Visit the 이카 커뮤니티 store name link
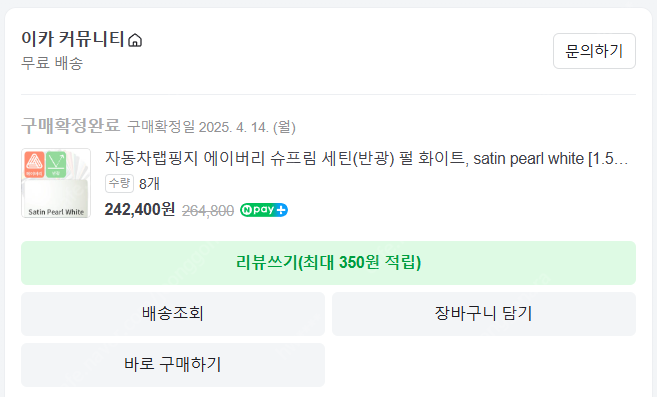 pyautogui.click(x=73, y=39)
